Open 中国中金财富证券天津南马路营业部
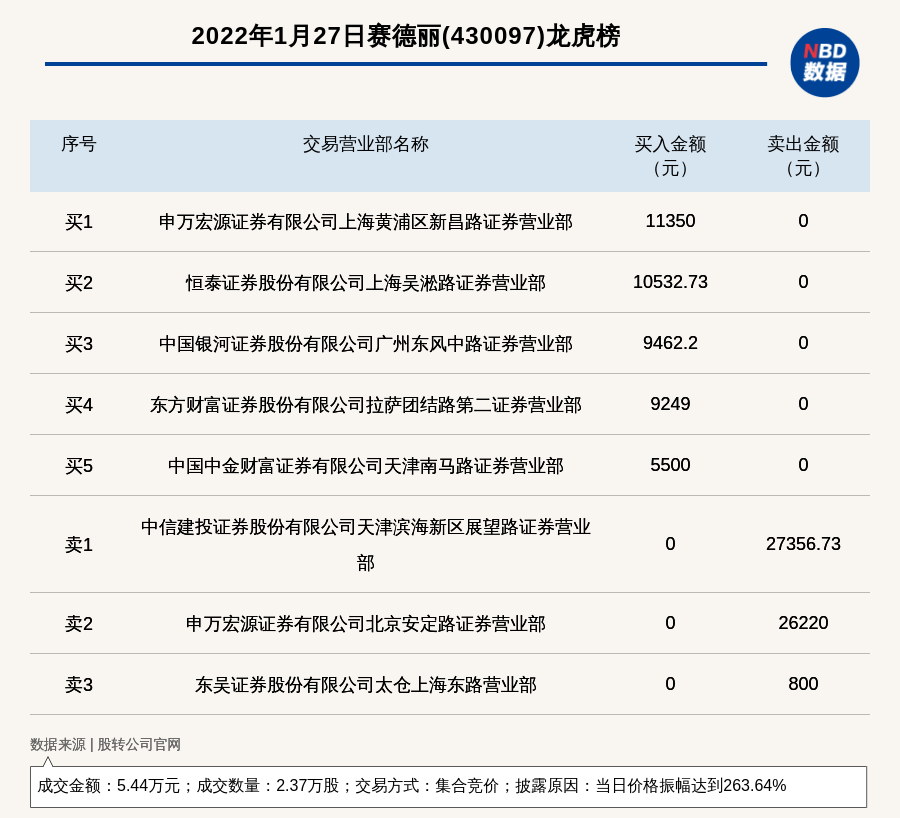This screenshot has width=900, height=818. [365, 466]
